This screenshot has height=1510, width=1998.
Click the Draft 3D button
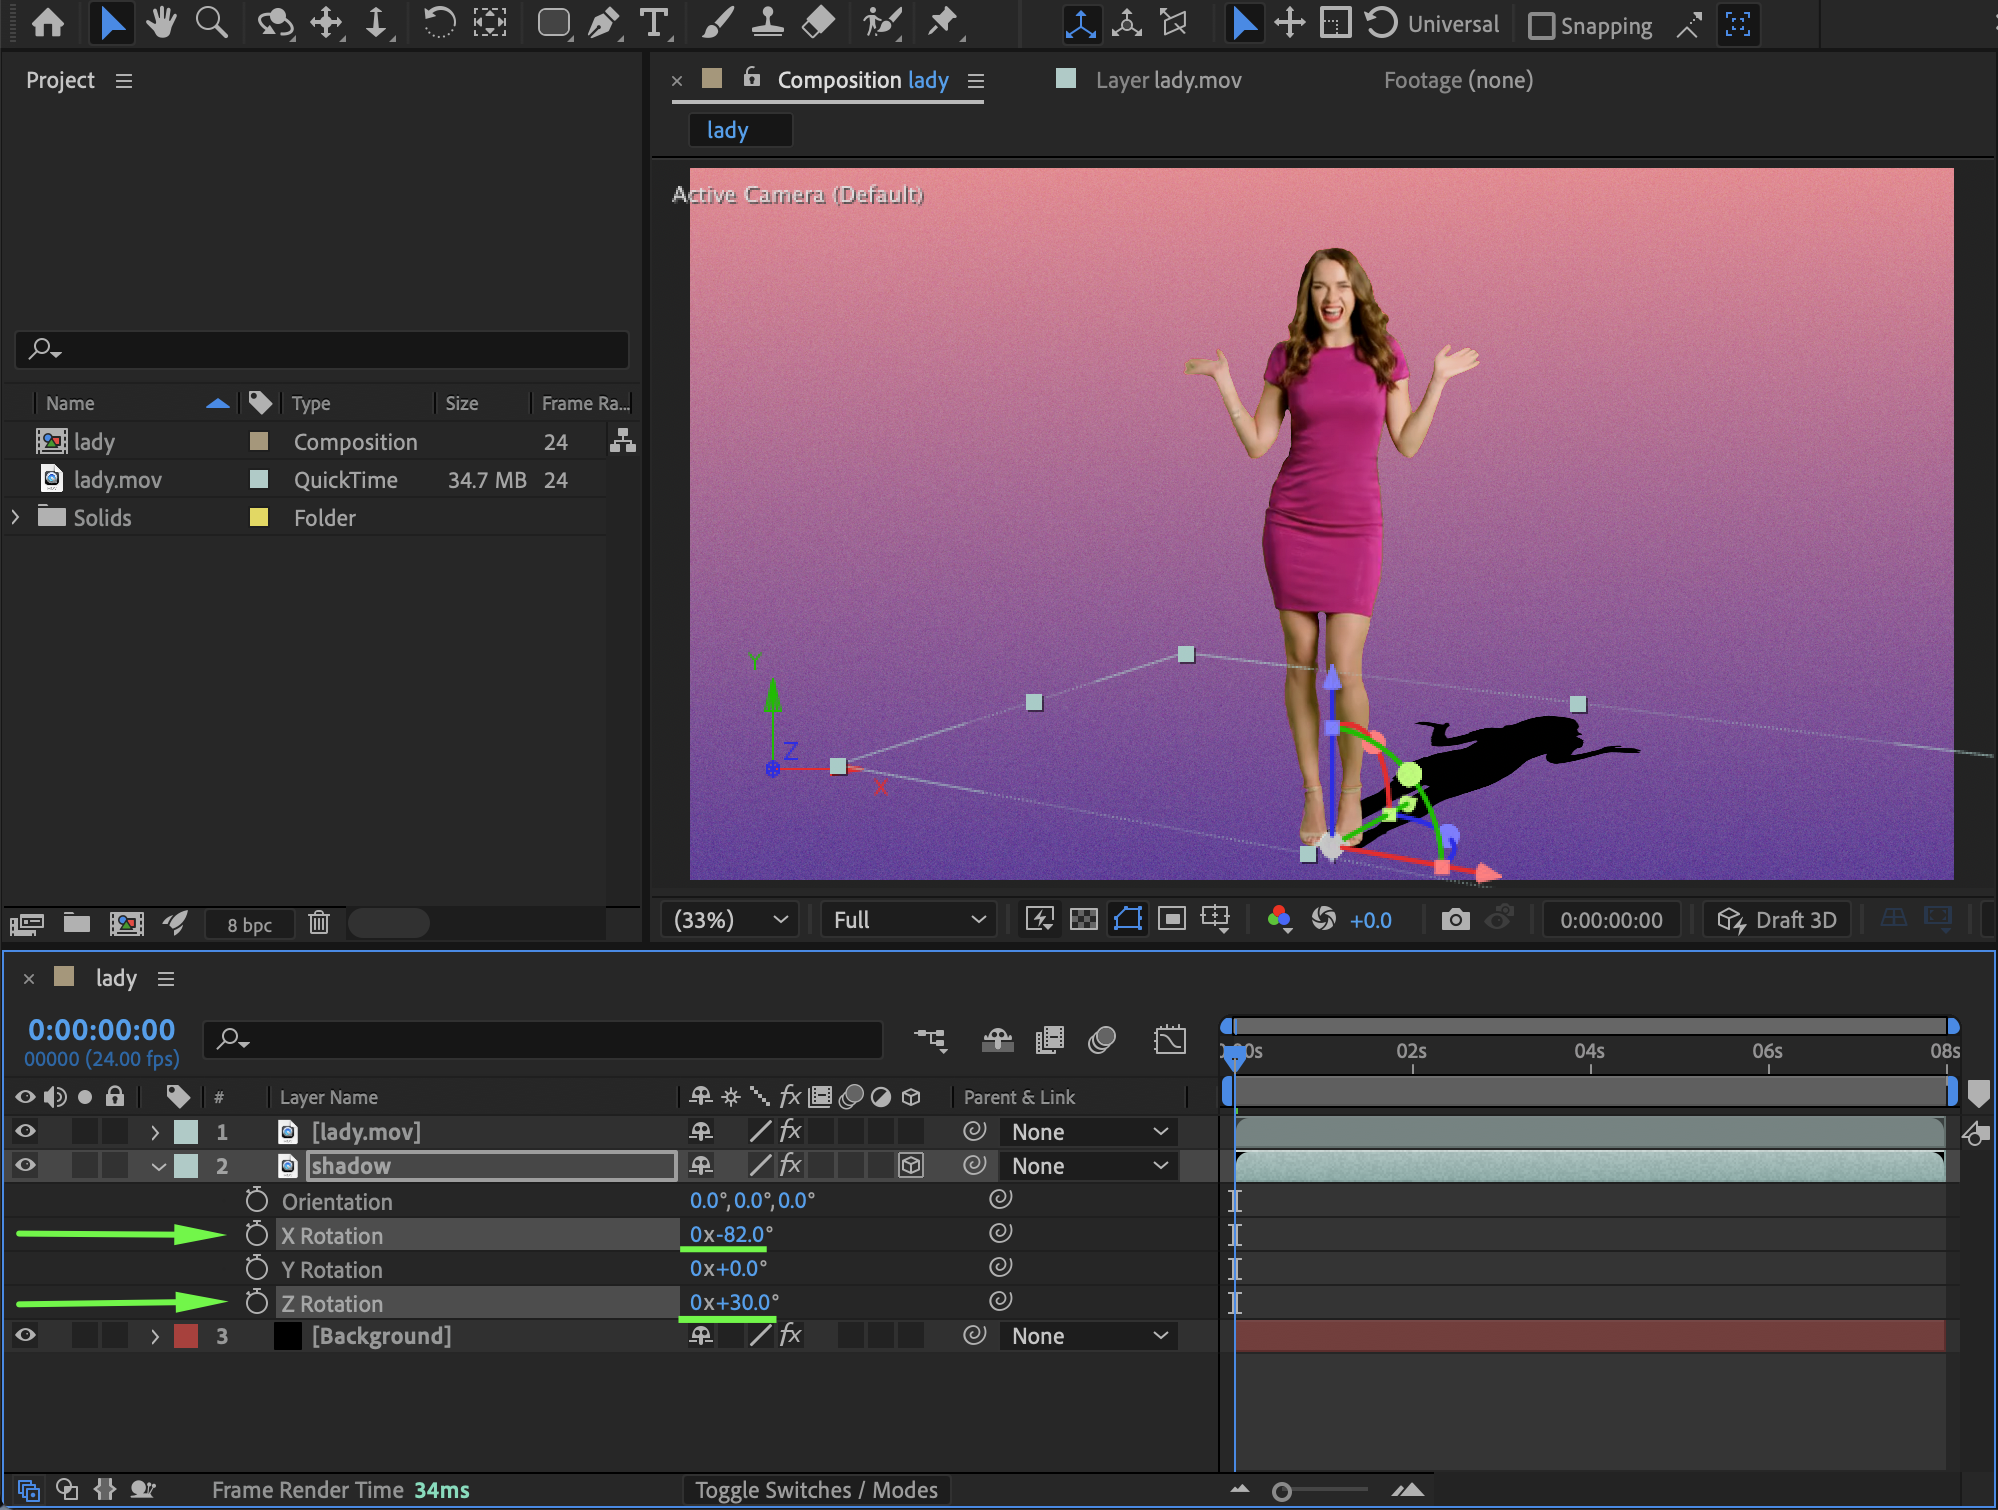[x=1777, y=919]
